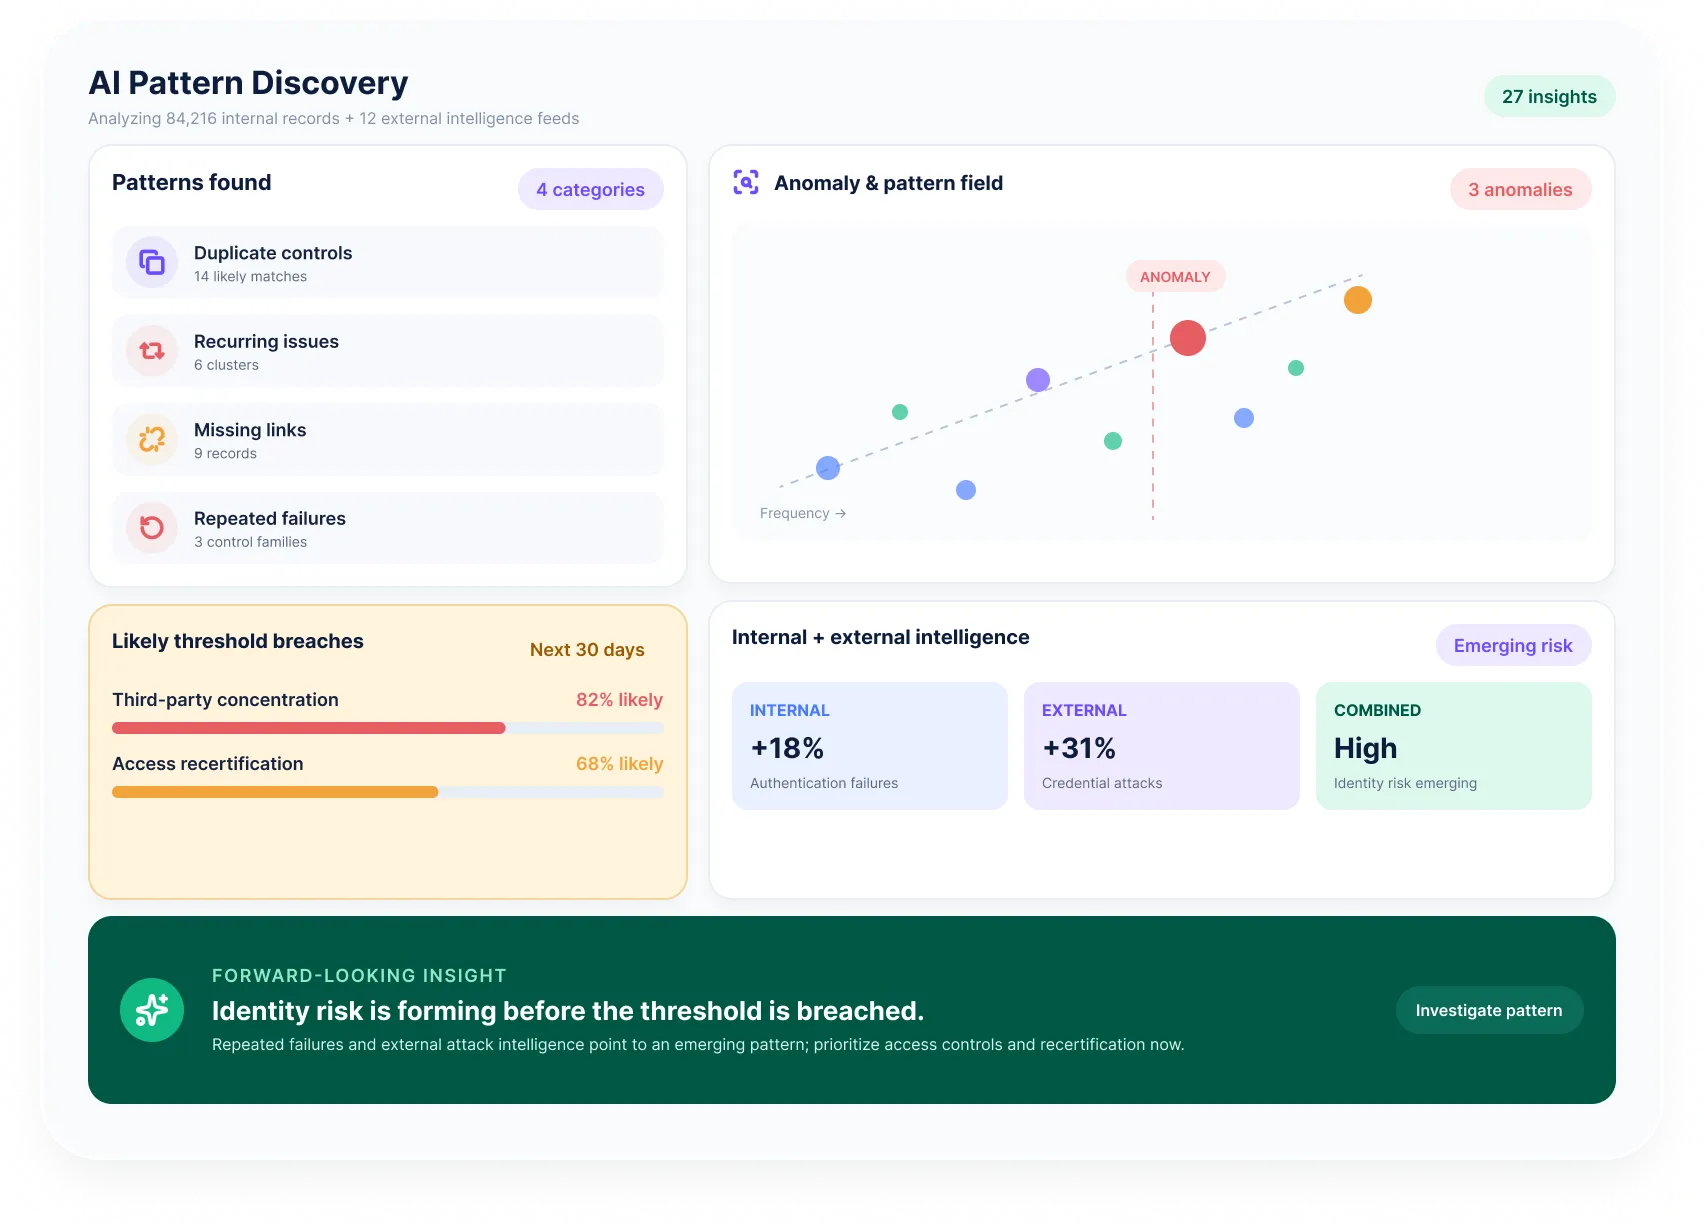1704x1224 pixels.
Task: Open the Missing links row
Action: (388, 439)
